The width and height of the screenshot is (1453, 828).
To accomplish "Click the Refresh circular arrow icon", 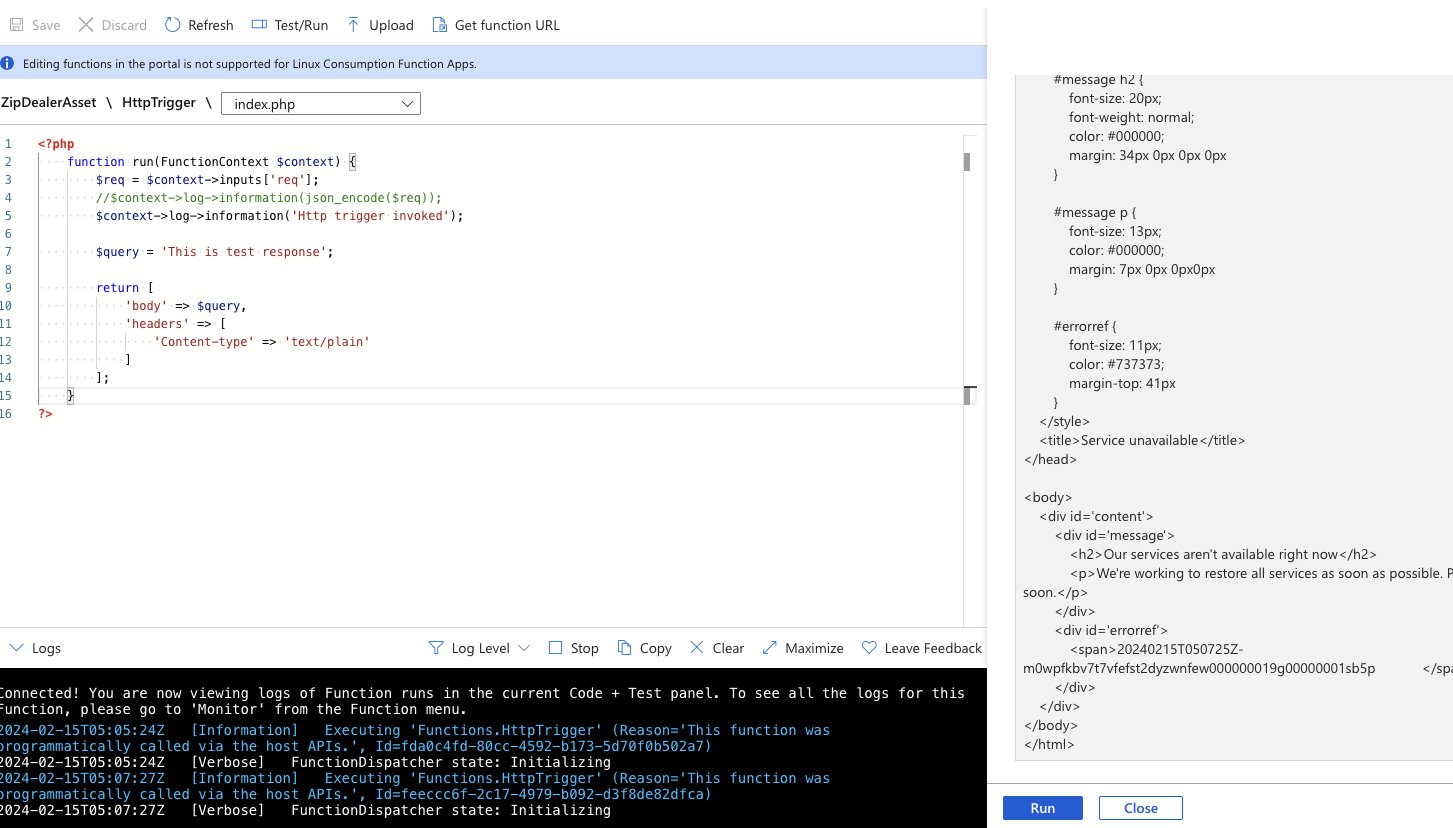I will [x=173, y=25].
